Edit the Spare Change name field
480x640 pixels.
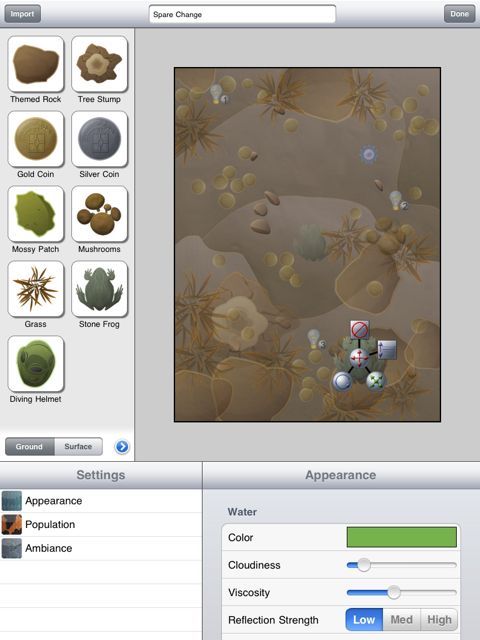coord(242,14)
